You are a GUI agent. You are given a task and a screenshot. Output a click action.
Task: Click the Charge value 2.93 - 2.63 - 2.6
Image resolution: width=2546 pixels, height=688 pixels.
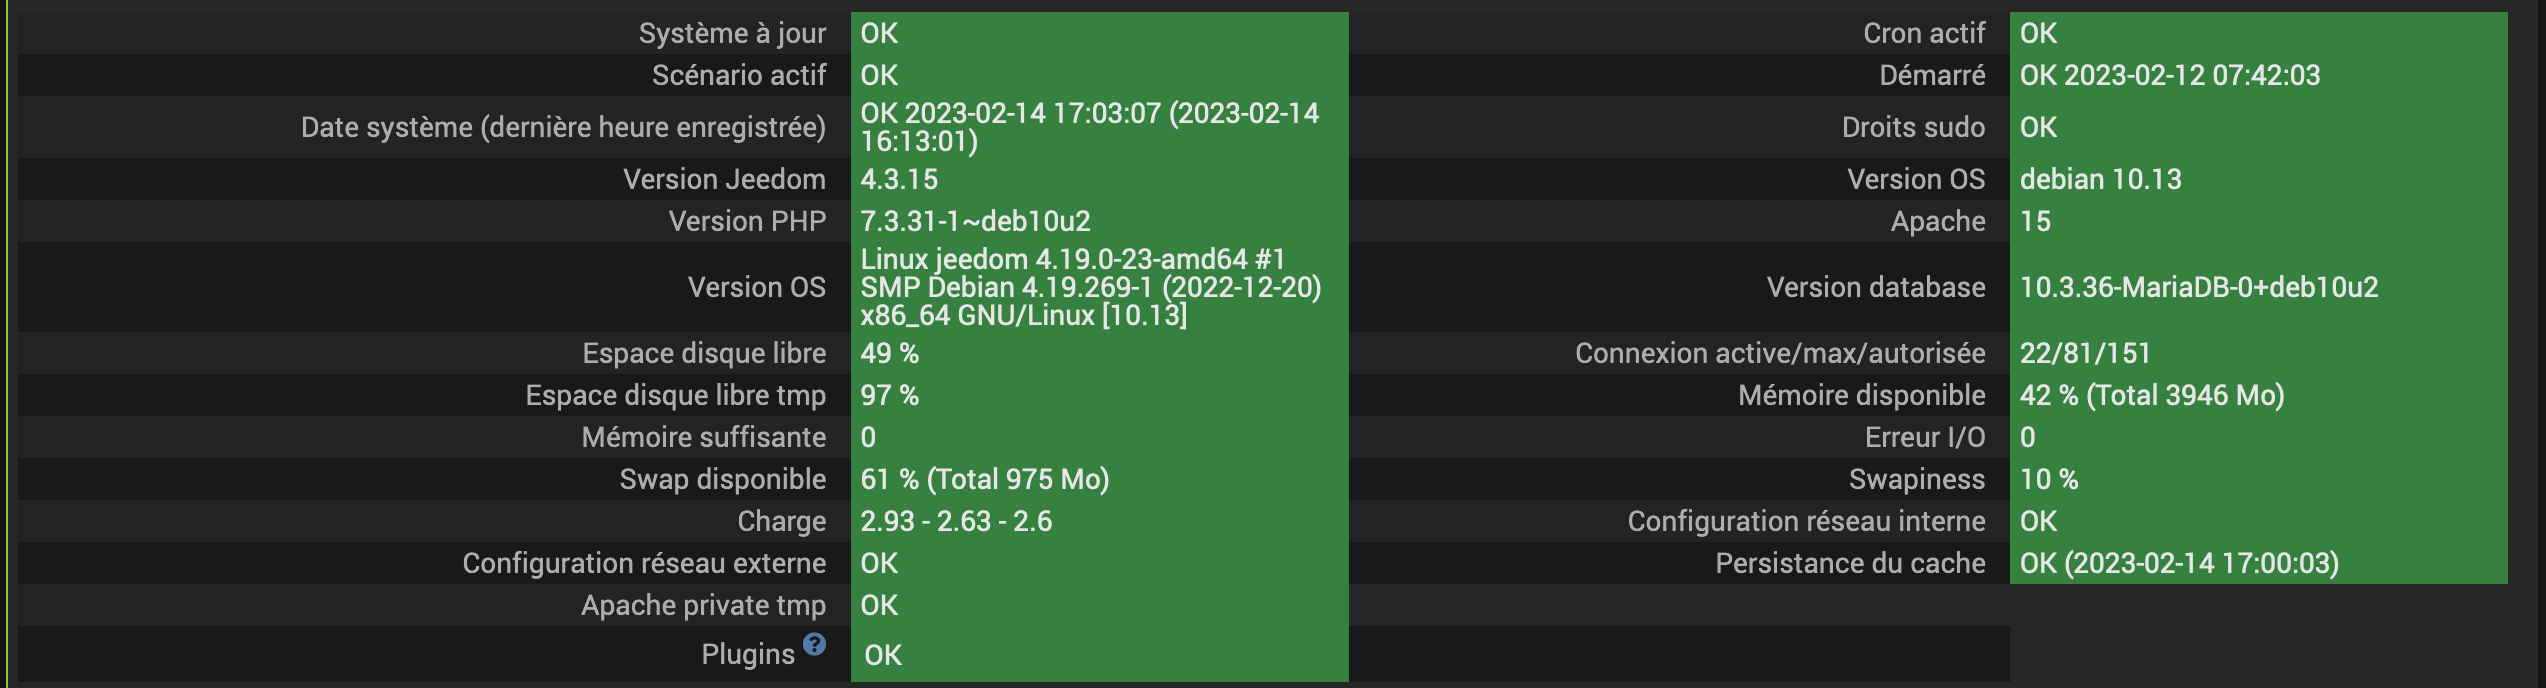point(956,521)
